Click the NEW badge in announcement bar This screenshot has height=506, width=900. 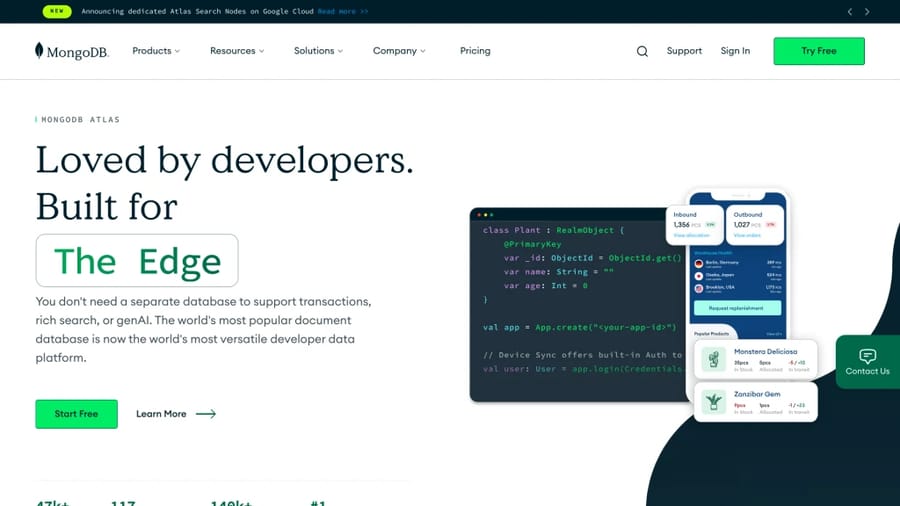(x=57, y=11)
